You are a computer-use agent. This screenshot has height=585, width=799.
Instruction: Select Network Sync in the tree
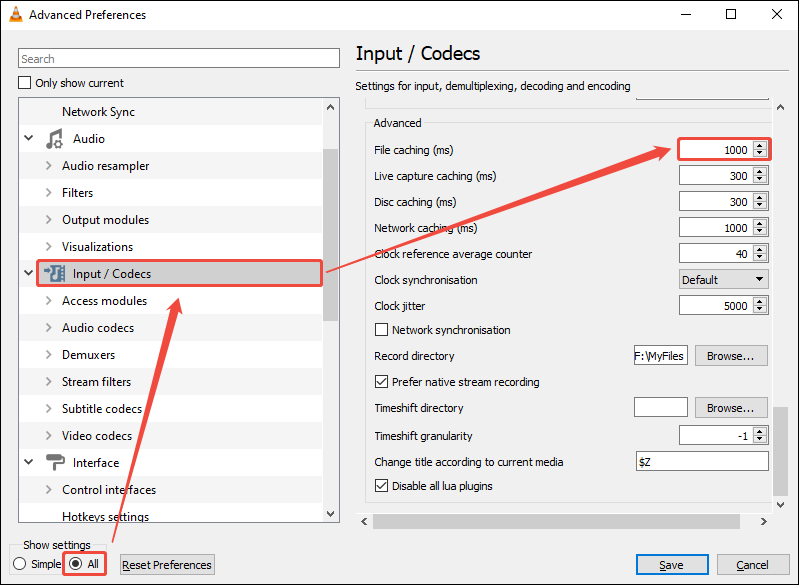point(98,112)
